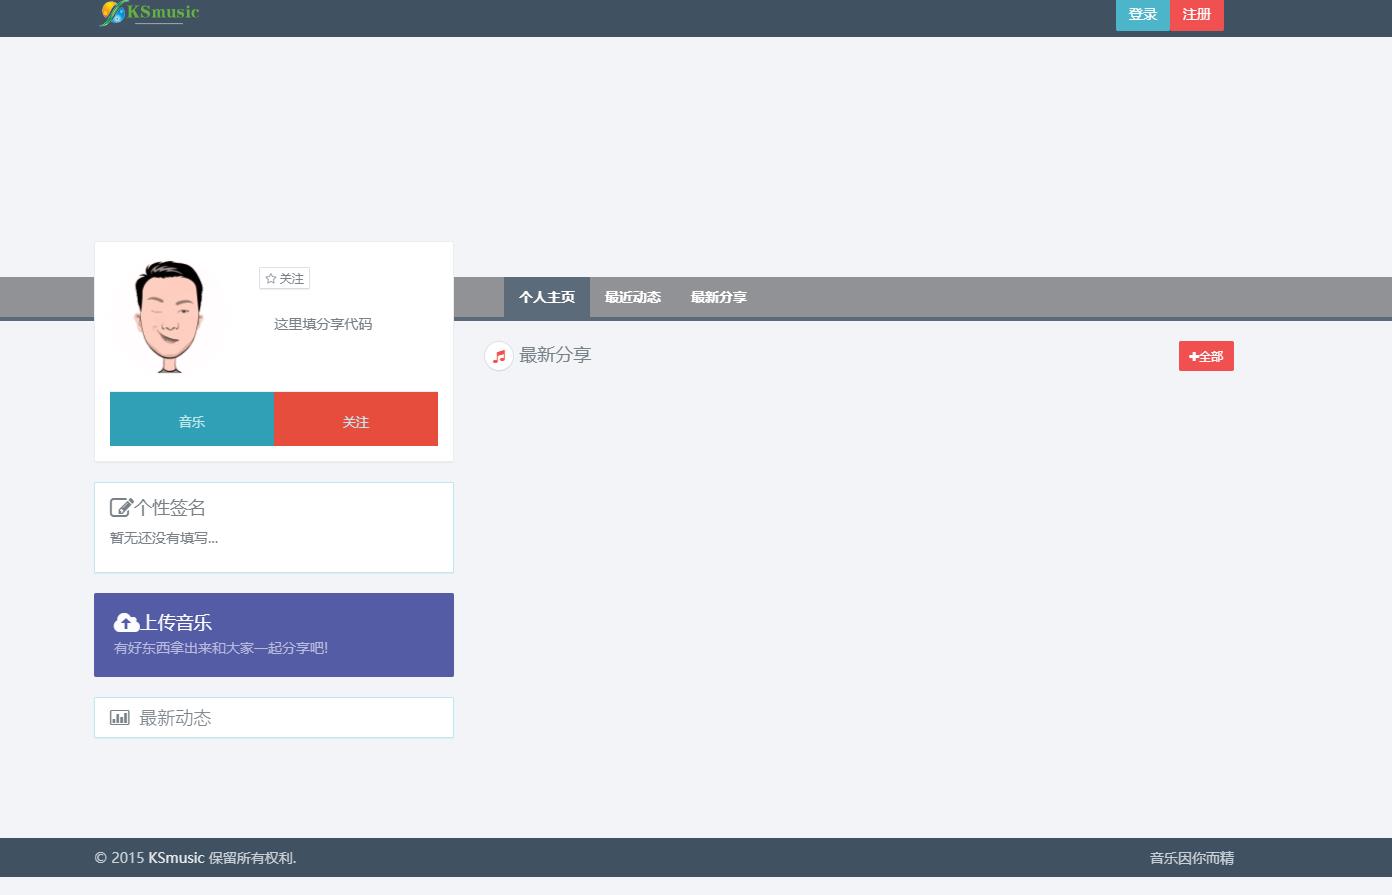Expand all shares with +全部 button

[x=1205, y=356]
